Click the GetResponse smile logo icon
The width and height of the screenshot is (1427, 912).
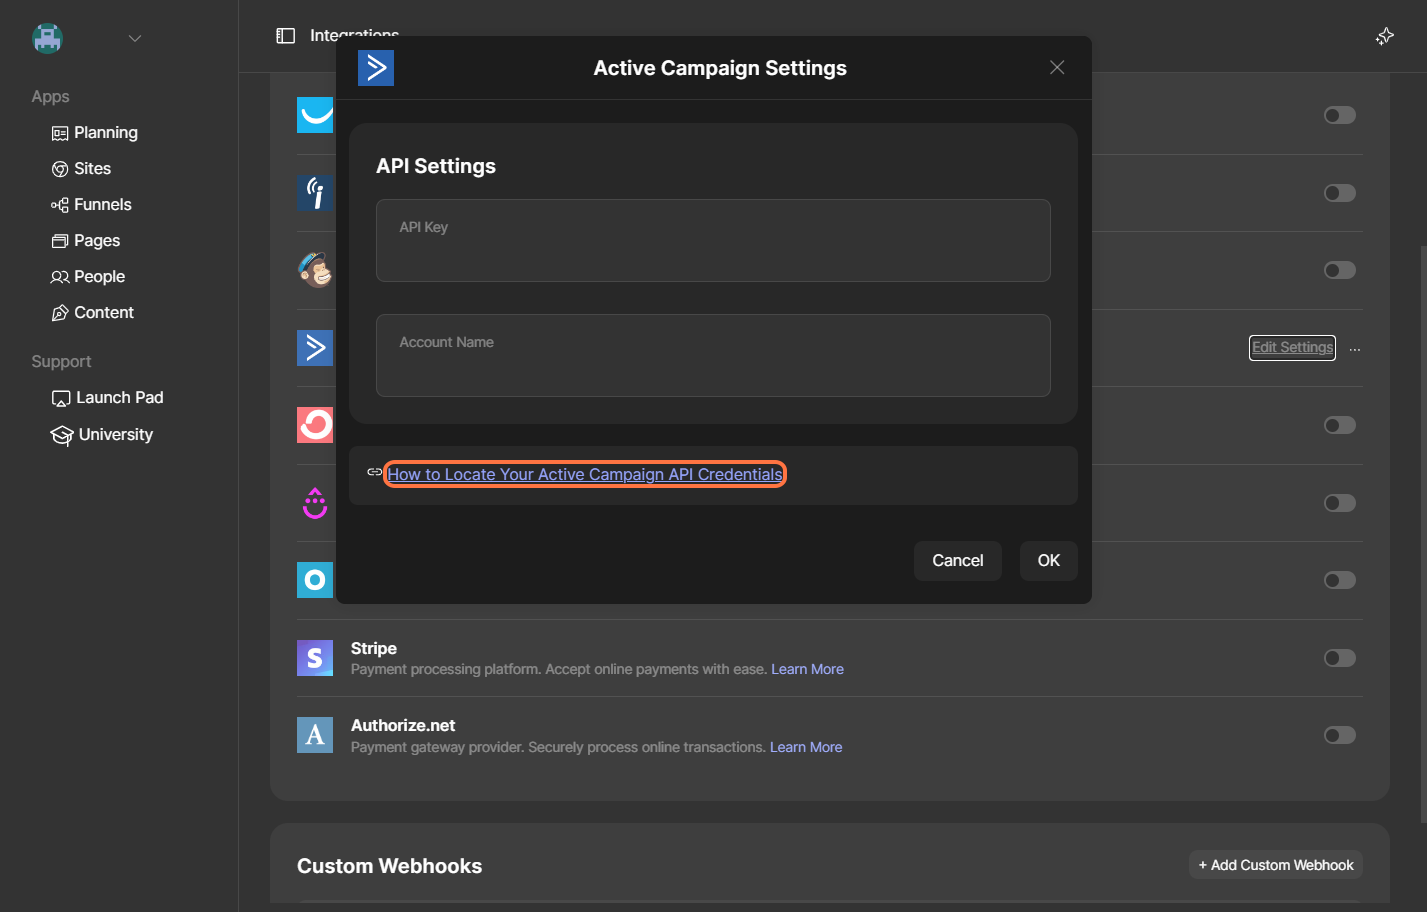pos(315,115)
